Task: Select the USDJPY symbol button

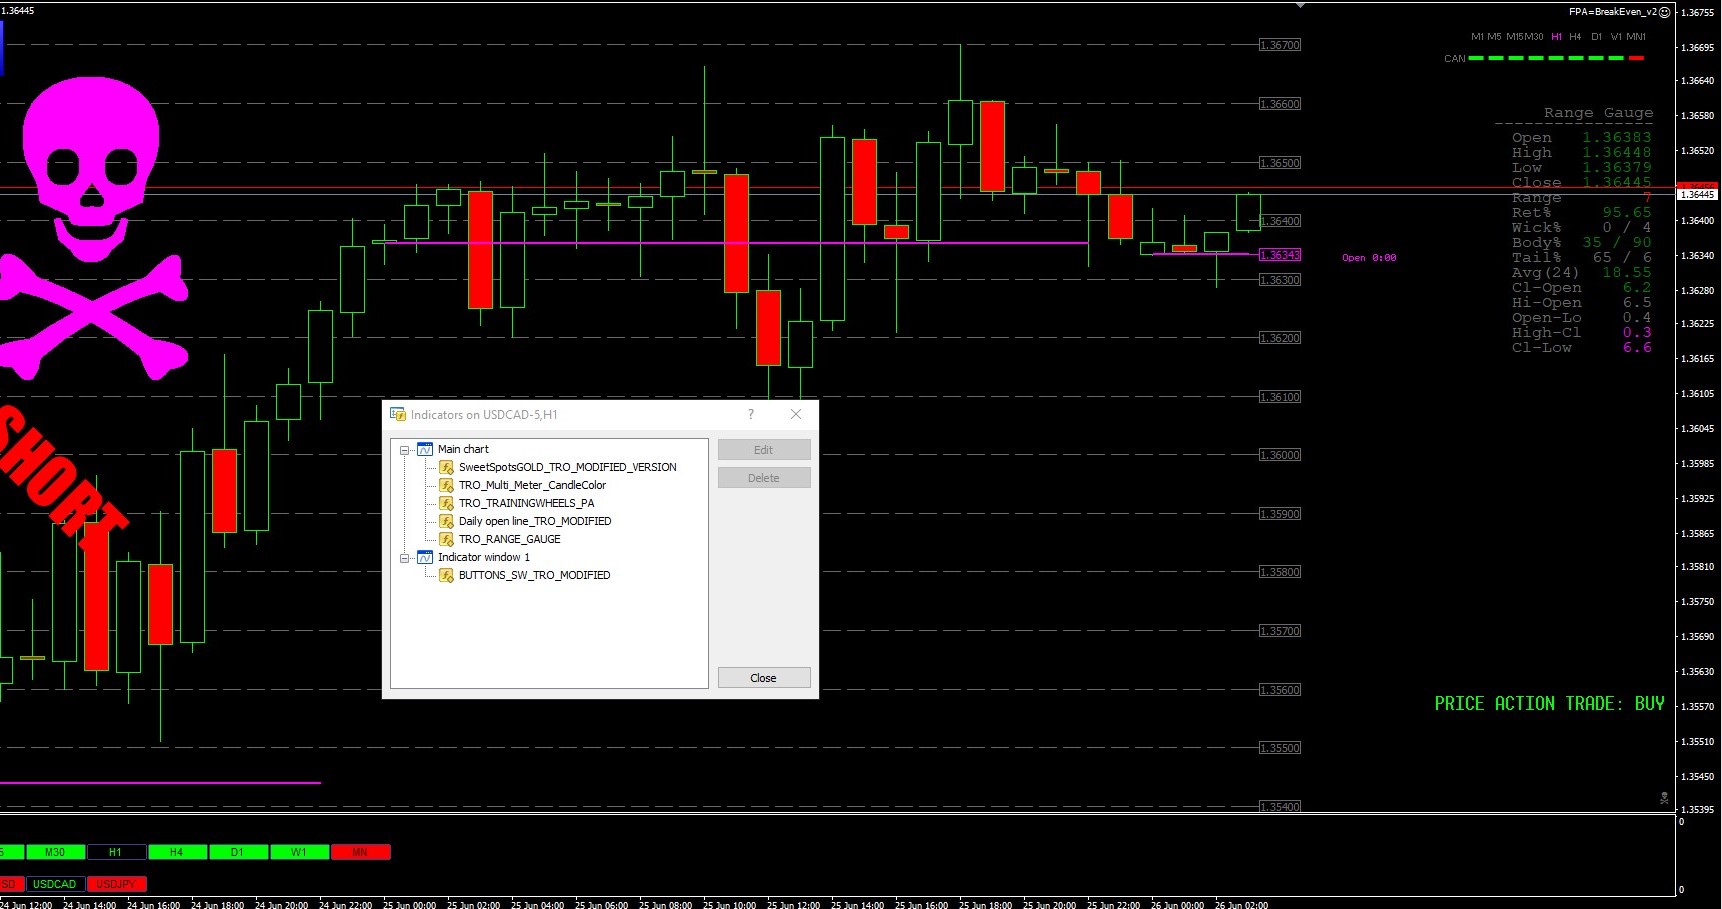Action: (116, 884)
